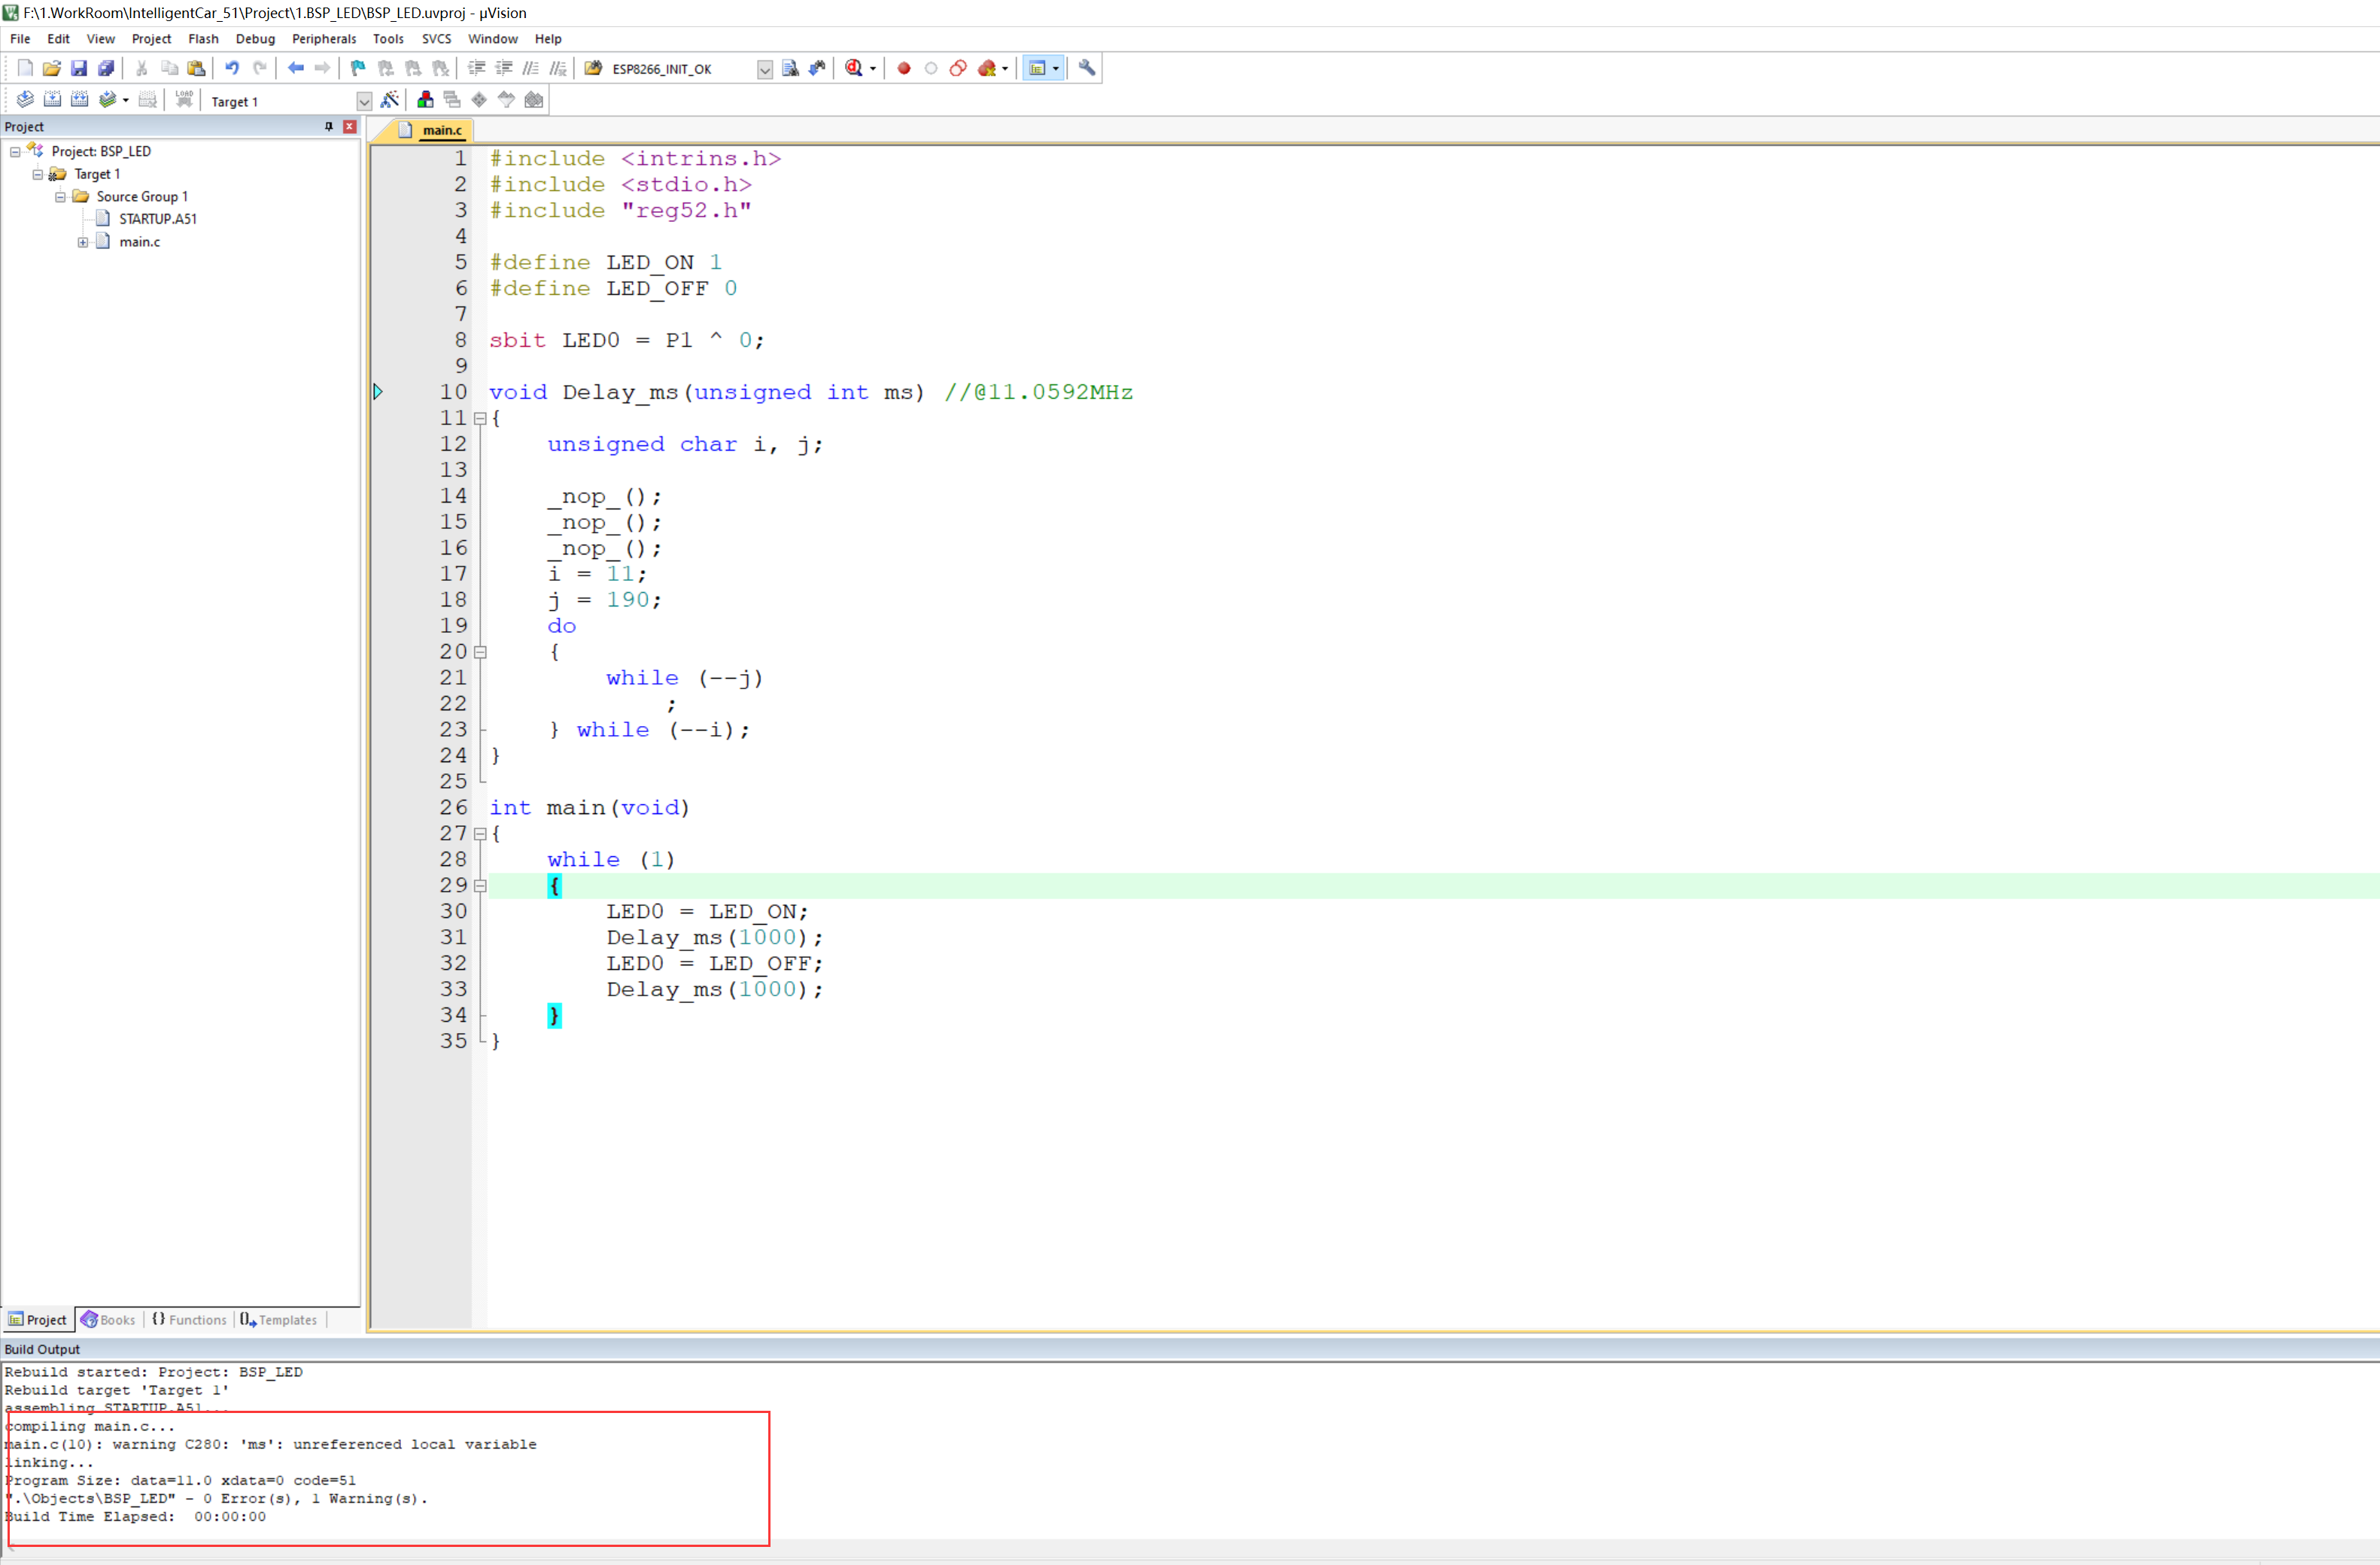Click the Save All icon
Viewport: 2380px width, 1565px height.
106,68
